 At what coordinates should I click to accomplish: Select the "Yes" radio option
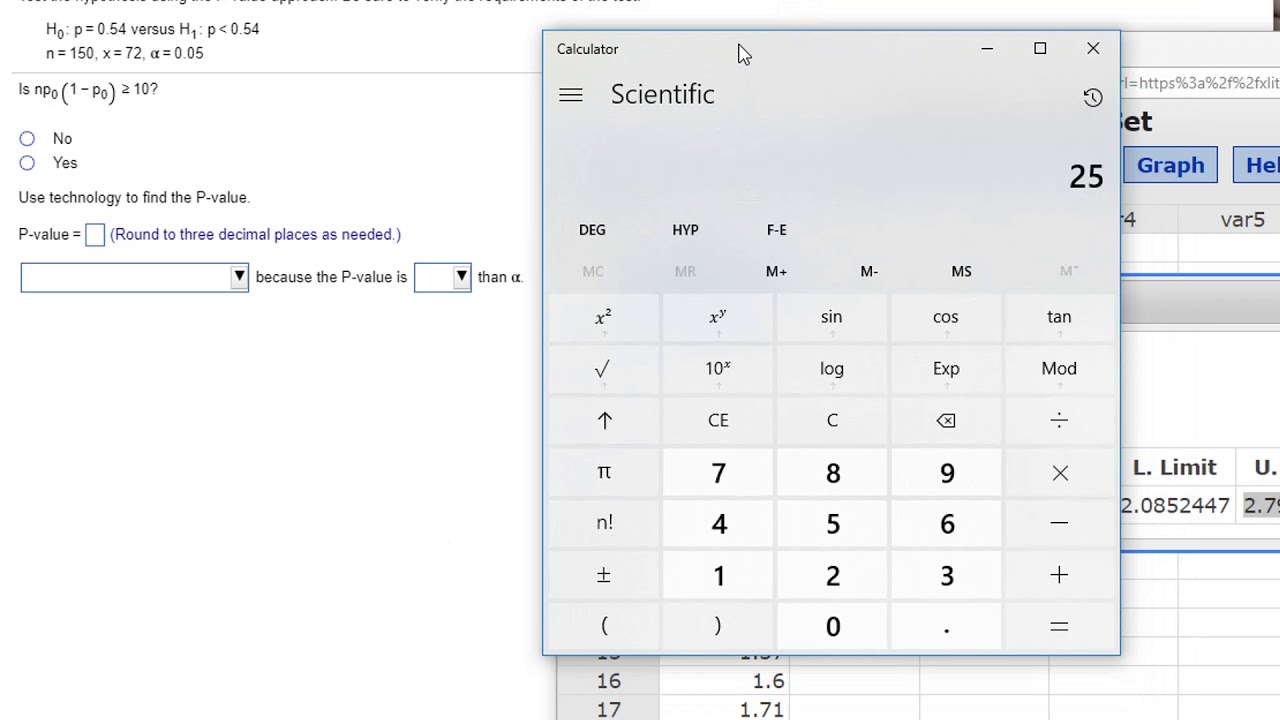27,163
